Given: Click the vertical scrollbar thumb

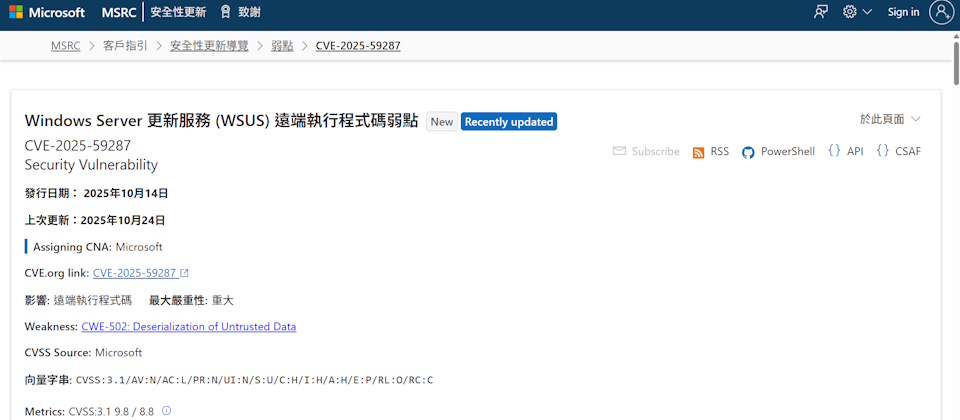Looking at the screenshot, I should (x=953, y=65).
